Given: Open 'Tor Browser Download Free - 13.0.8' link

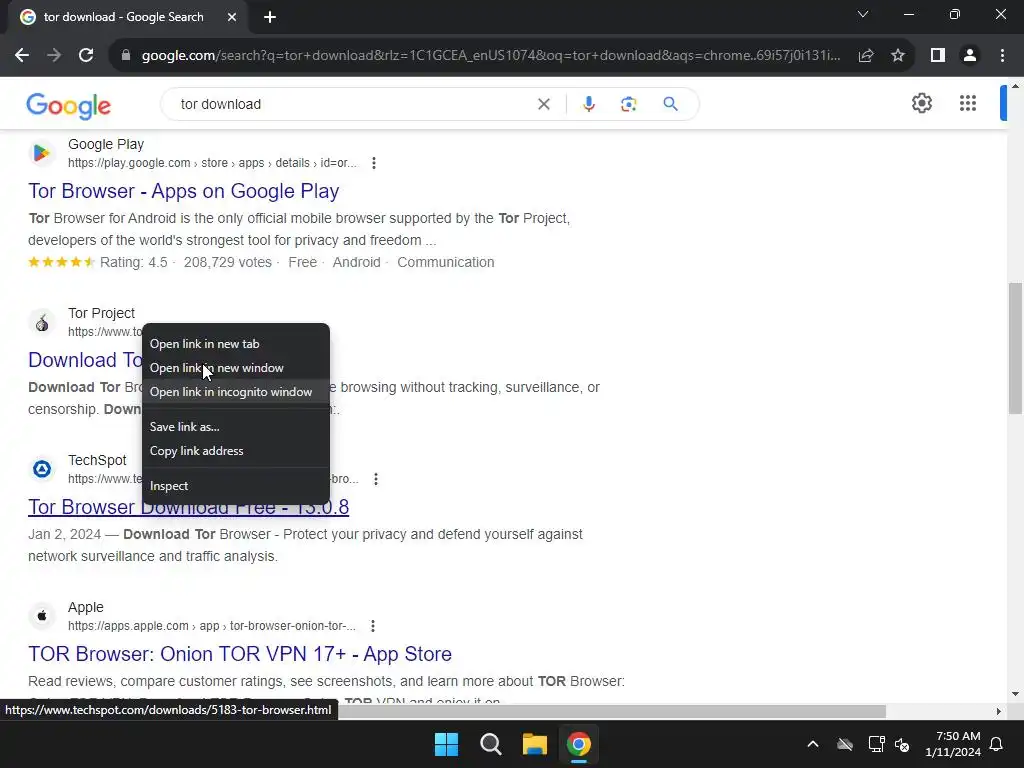Looking at the screenshot, I should [x=188, y=507].
